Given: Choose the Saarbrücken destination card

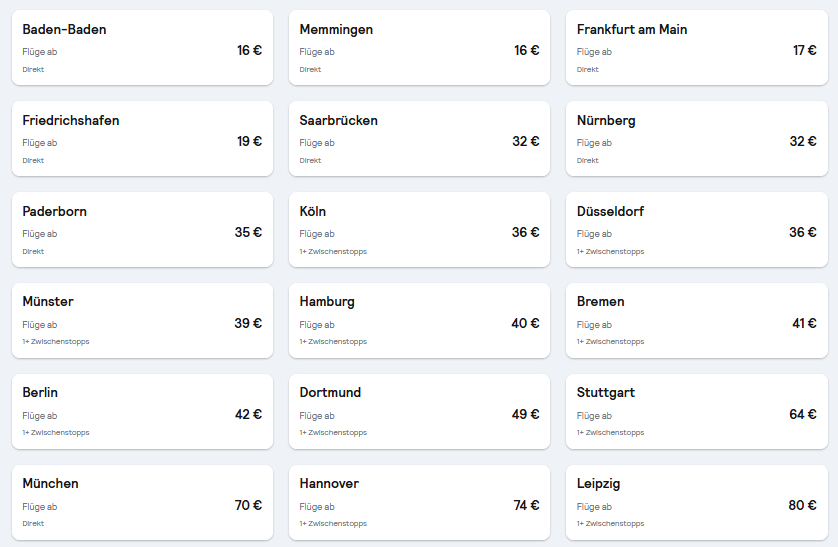Looking at the screenshot, I should tap(419, 139).
